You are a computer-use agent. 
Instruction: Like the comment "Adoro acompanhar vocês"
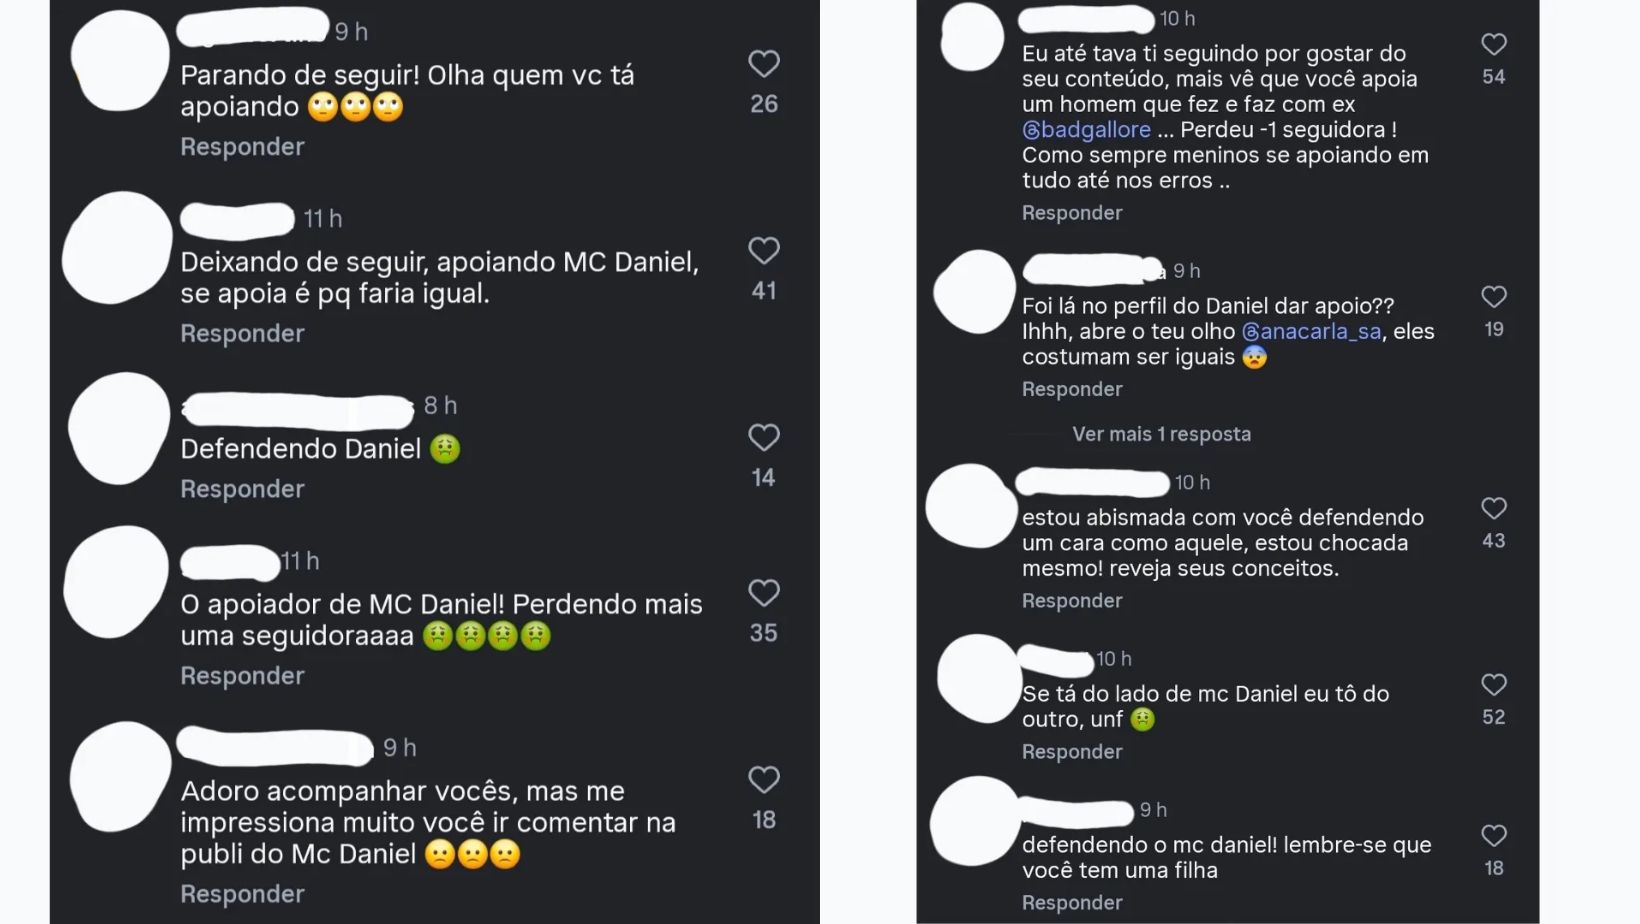coord(763,780)
